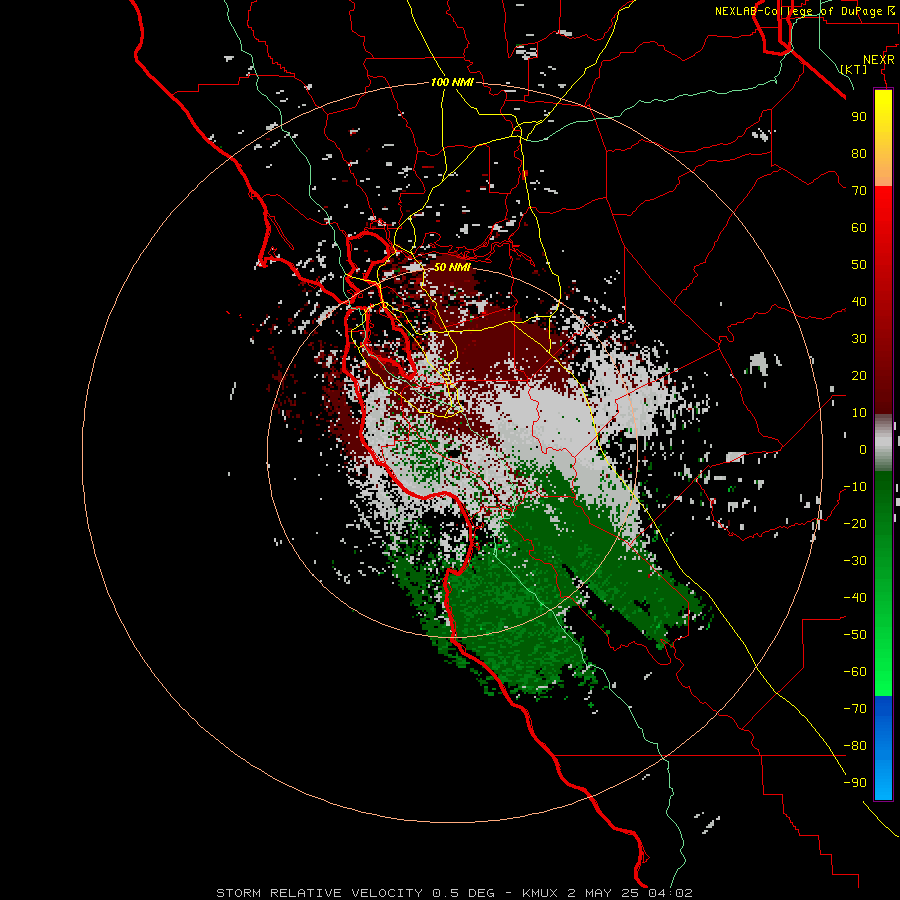The image size is (900, 900).
Task: Click the -80 value on the velocity scale
Action: [x=855, y=746]
